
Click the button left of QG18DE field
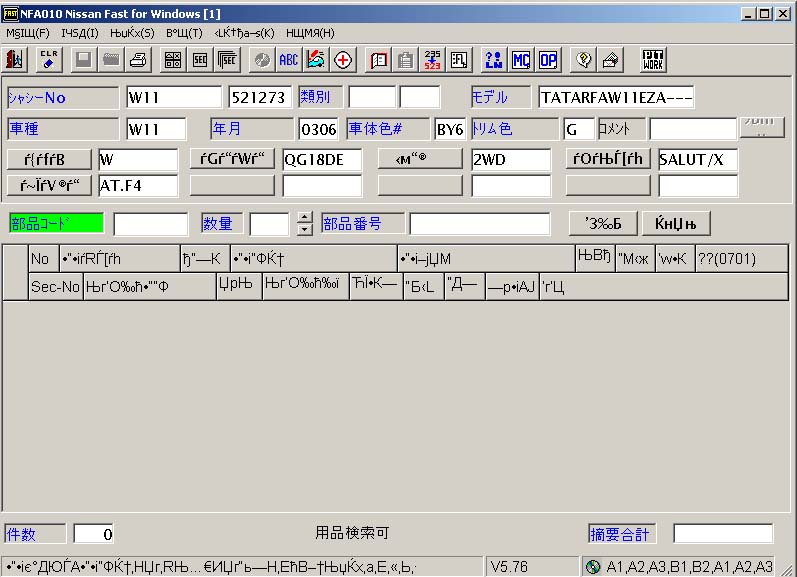[x=232, y=159]
